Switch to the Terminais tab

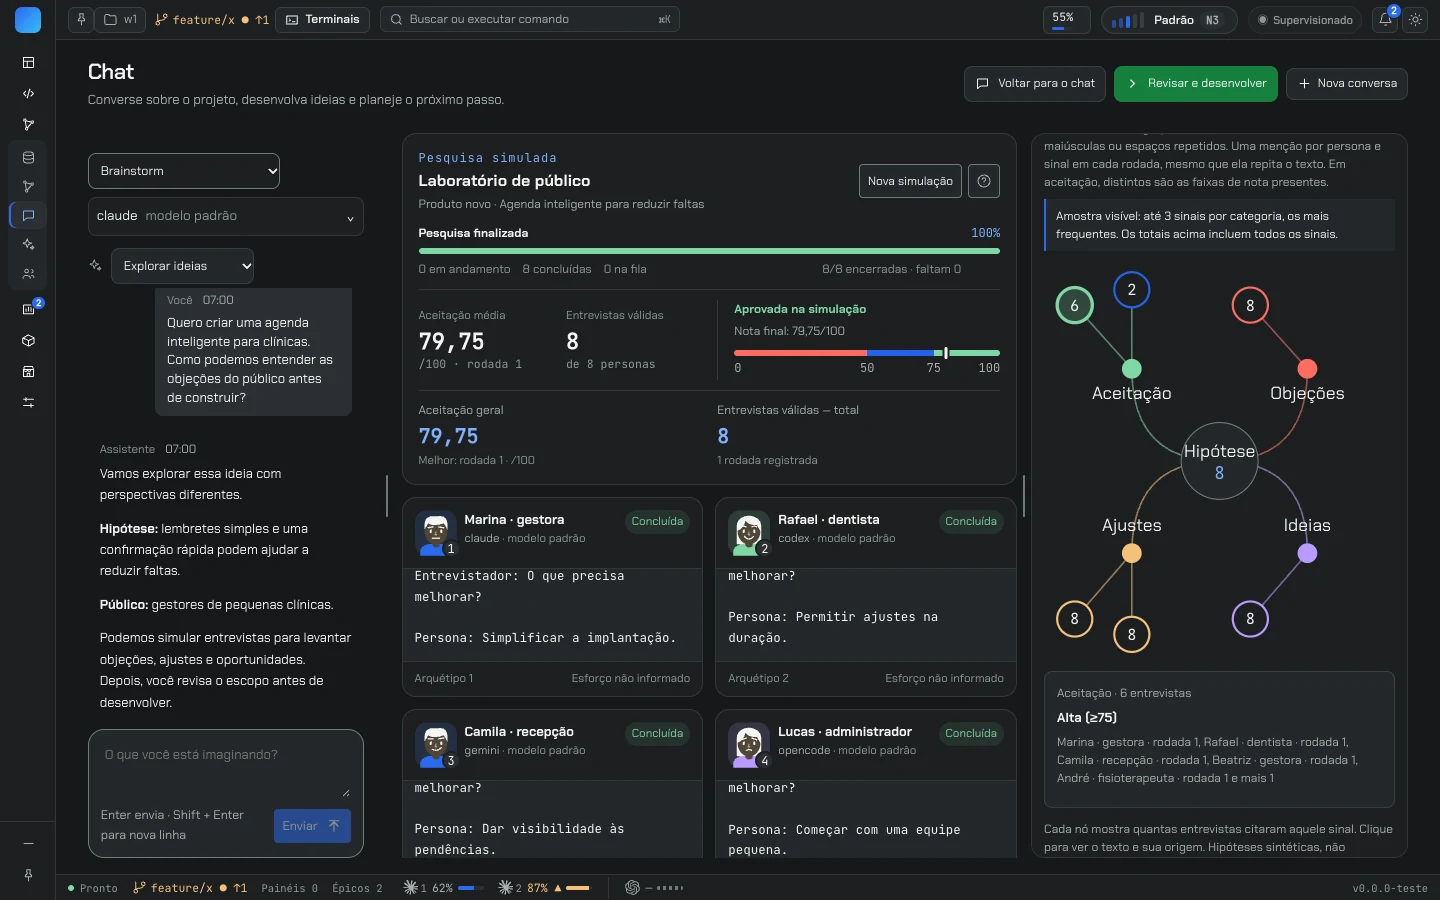(x=322, y=20)
